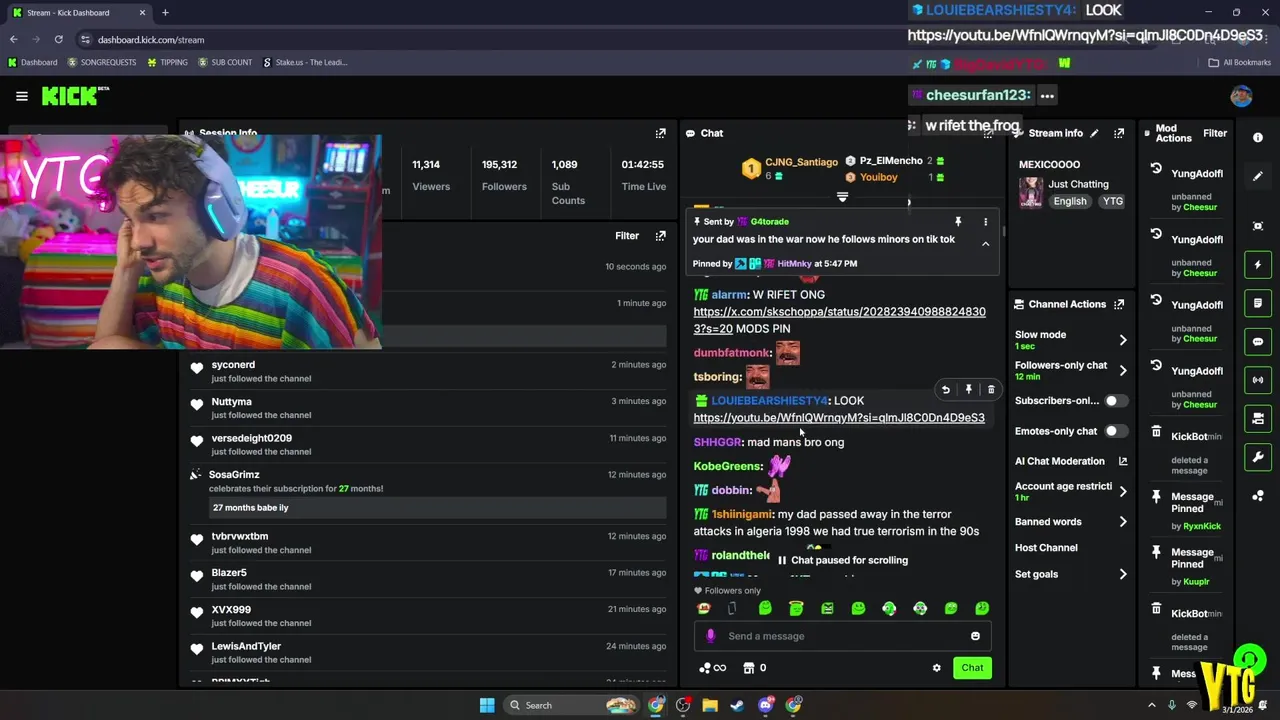Pop out the Session Info panel
Viewport: 1280px width, 720px height.
coord(660,133)
